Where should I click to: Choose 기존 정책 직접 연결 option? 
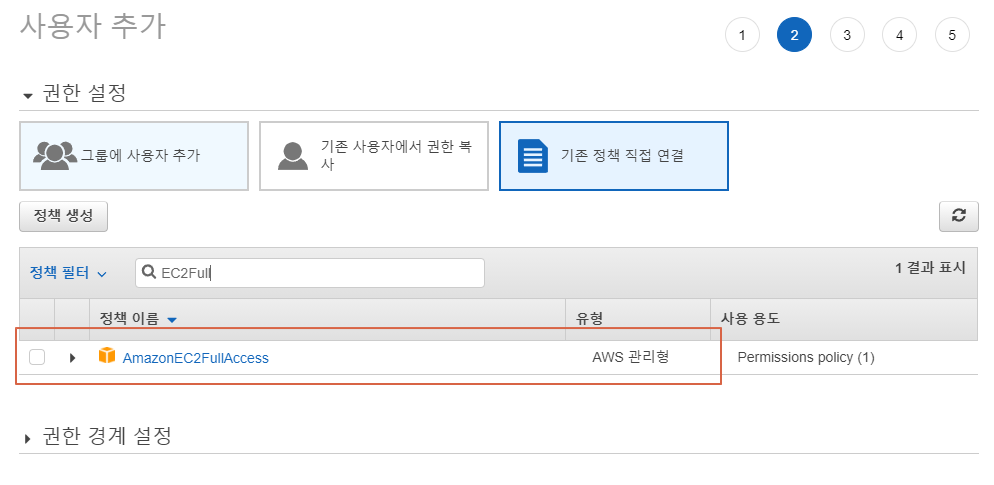pos(614,156)
